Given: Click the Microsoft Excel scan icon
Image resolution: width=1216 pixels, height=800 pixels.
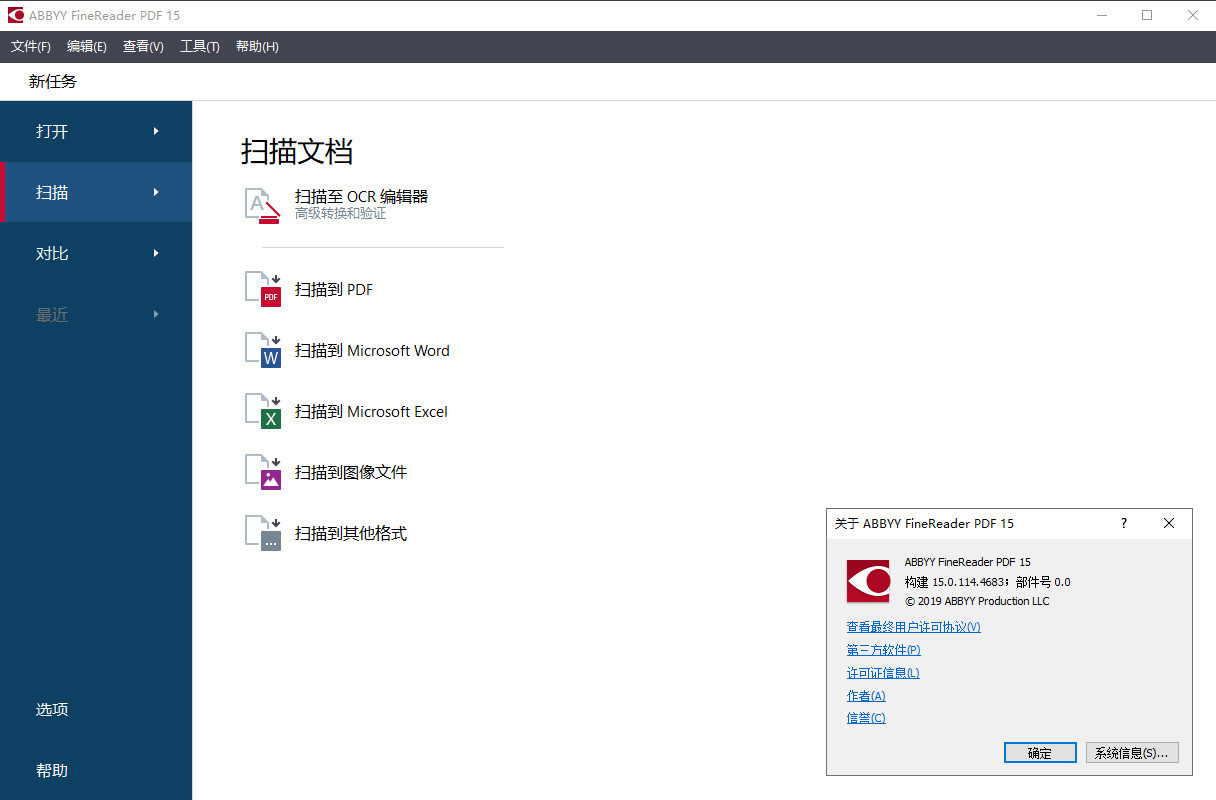Looking at the screenshot, I should pyautogui.click(x=263, y=411).
